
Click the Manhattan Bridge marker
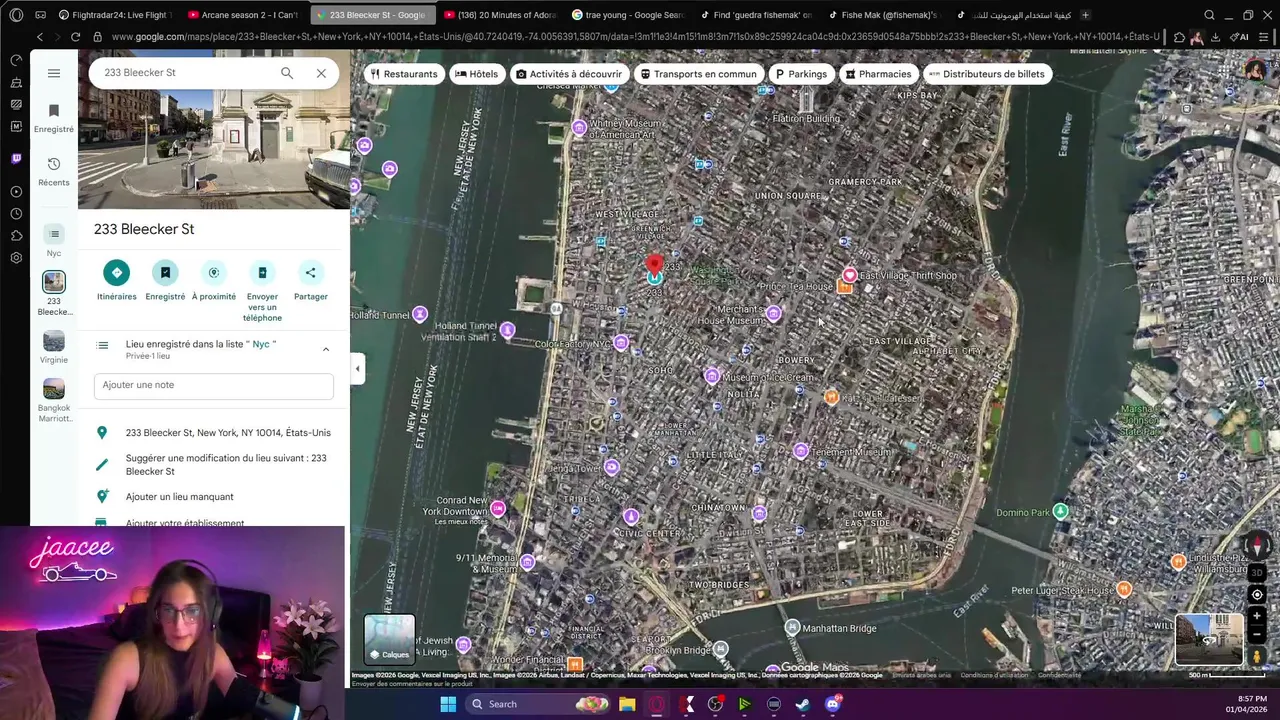(792, 628)
